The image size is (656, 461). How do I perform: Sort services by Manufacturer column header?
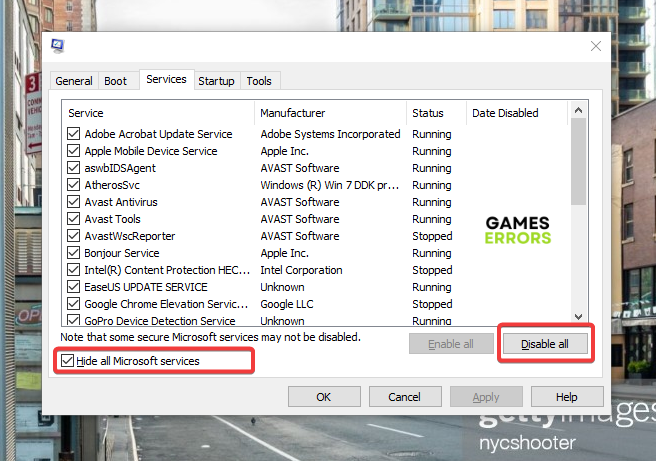point(330,113)
